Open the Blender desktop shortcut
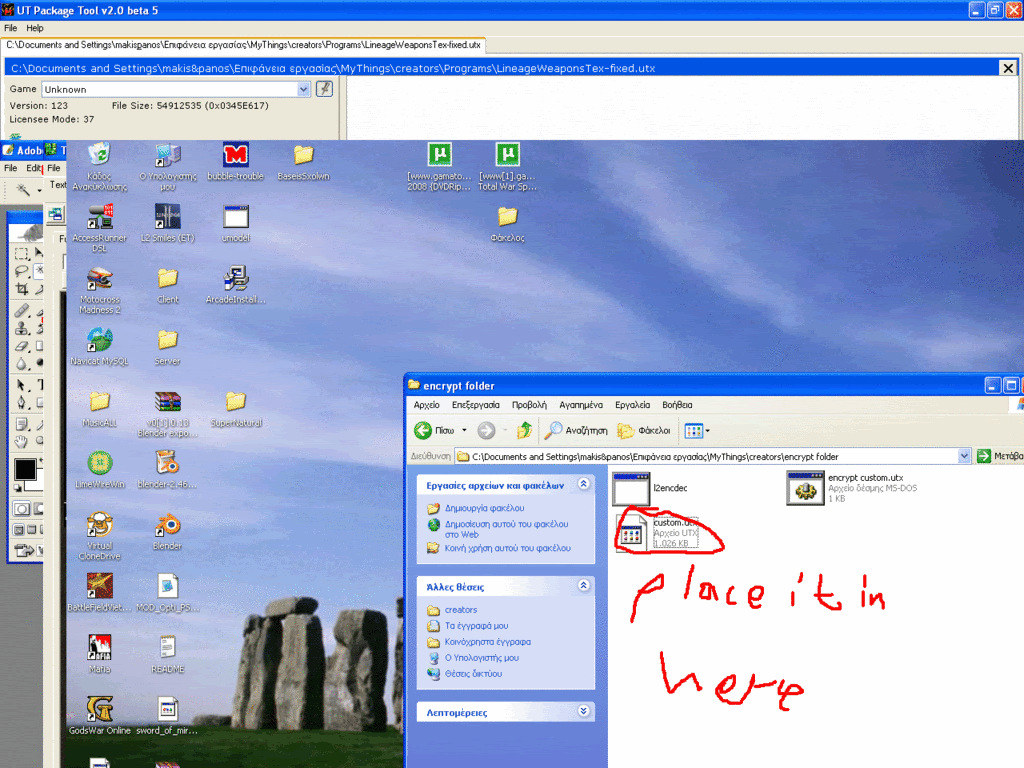 point(167,527)
